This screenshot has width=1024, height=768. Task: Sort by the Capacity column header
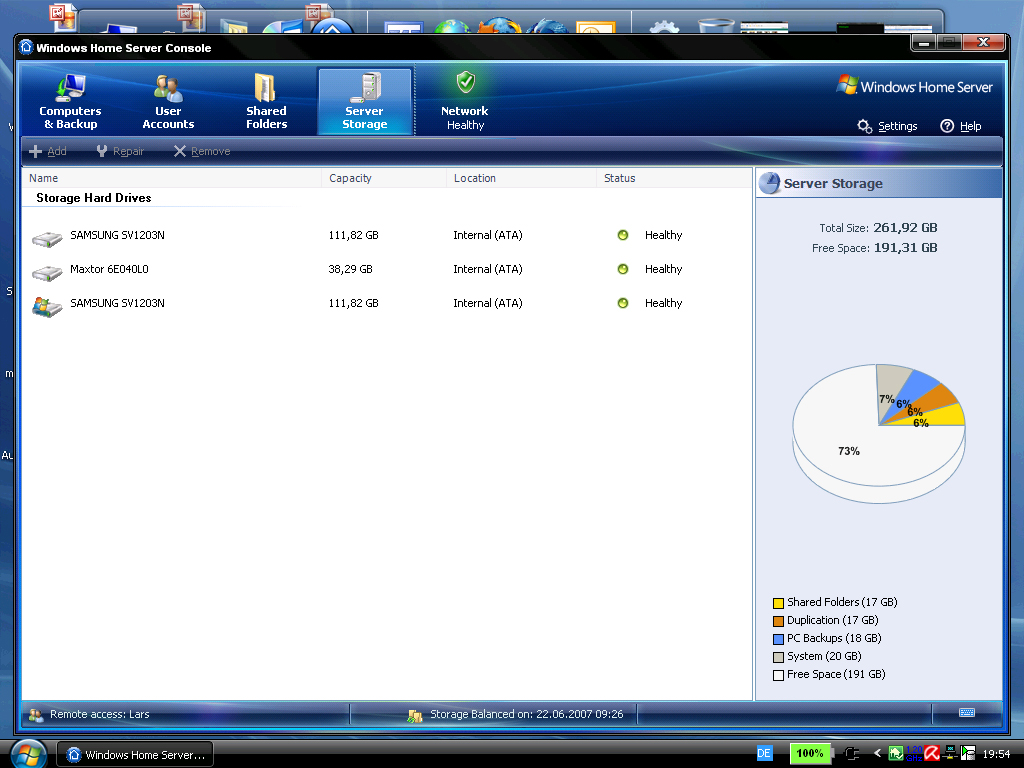click(x=383, y=178)
